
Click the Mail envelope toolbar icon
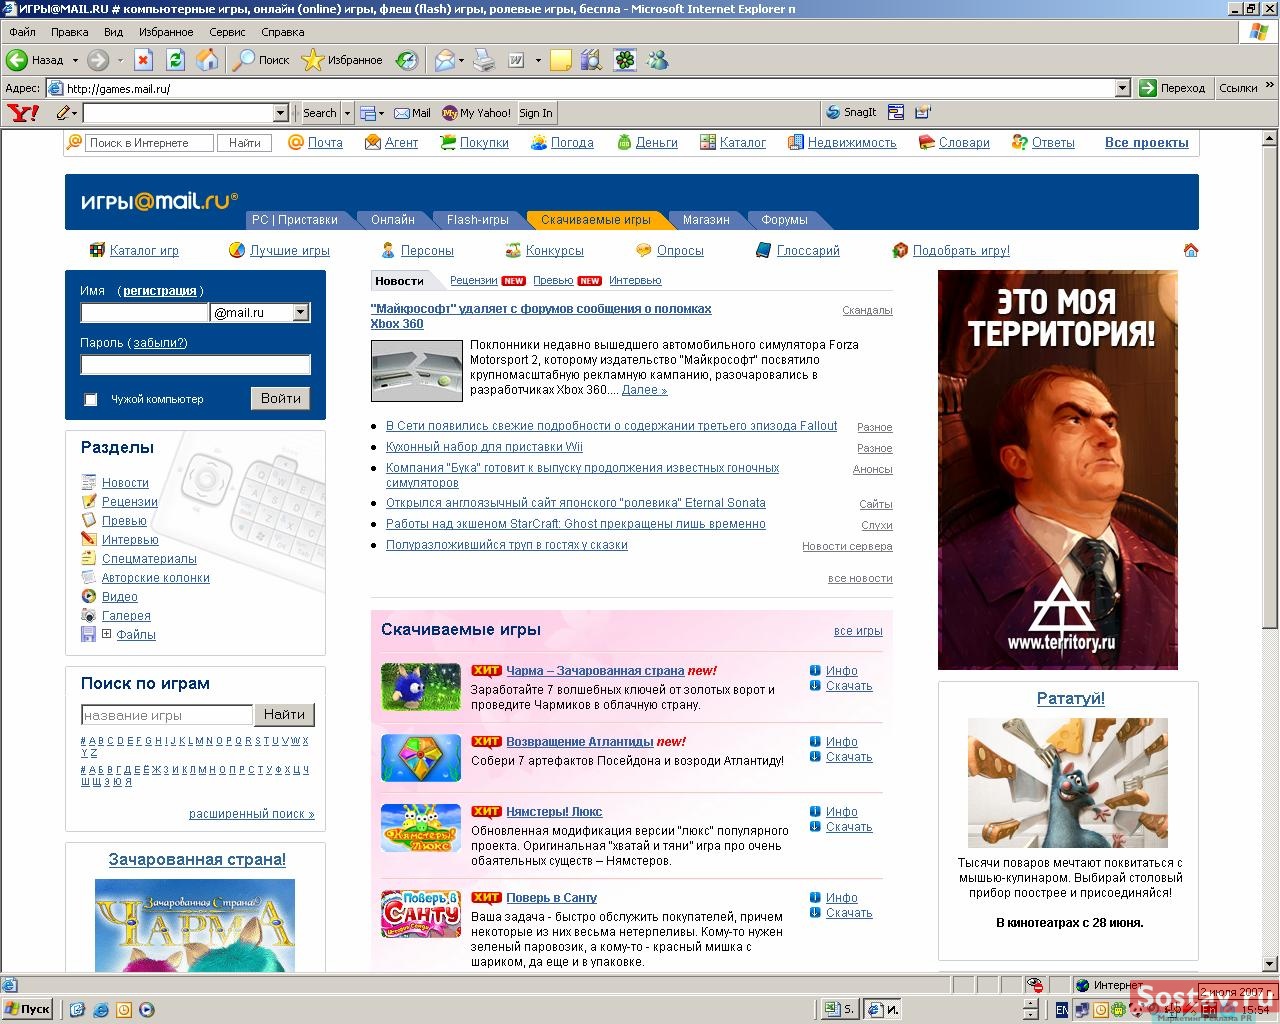coord(444,60)
